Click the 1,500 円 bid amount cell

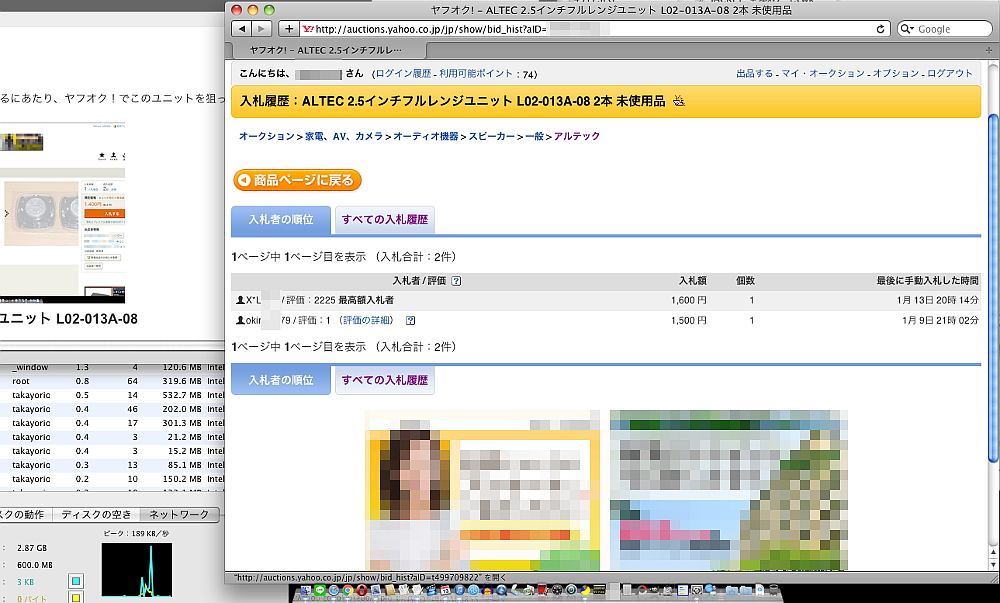coord(688,320)
